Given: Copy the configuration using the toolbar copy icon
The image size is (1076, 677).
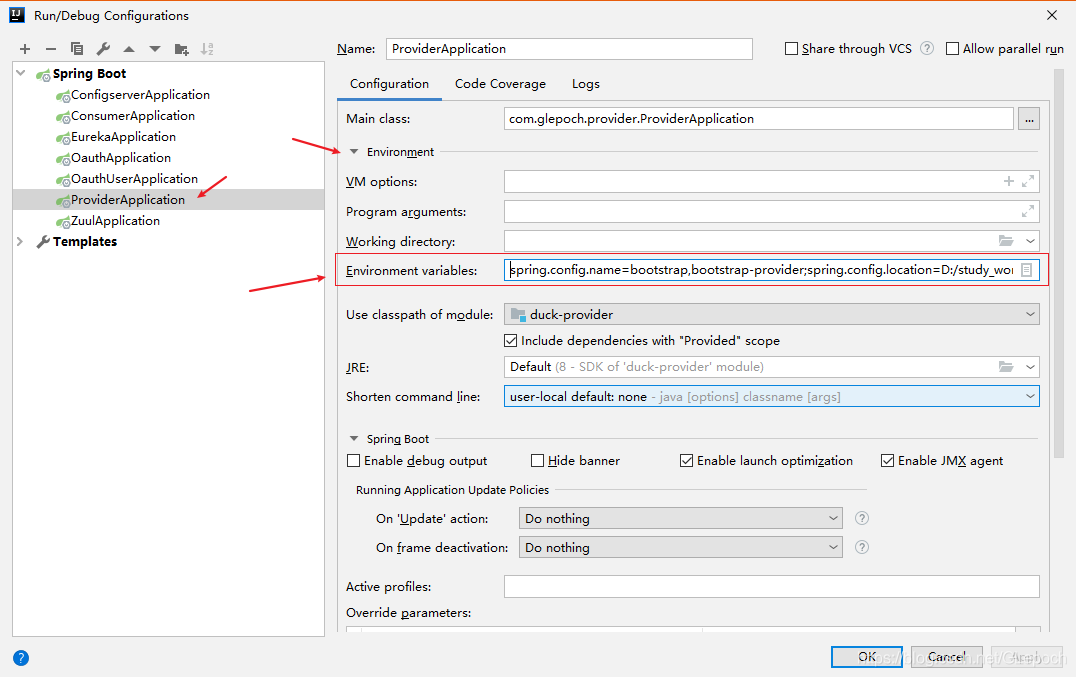Looking at the screenshot, I should tap(77, 49).
